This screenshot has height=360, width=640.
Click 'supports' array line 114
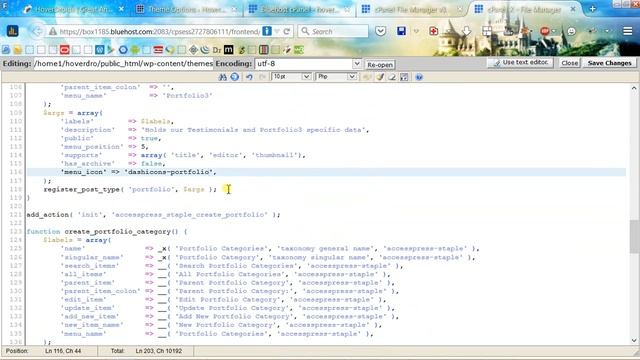(183, 155)
